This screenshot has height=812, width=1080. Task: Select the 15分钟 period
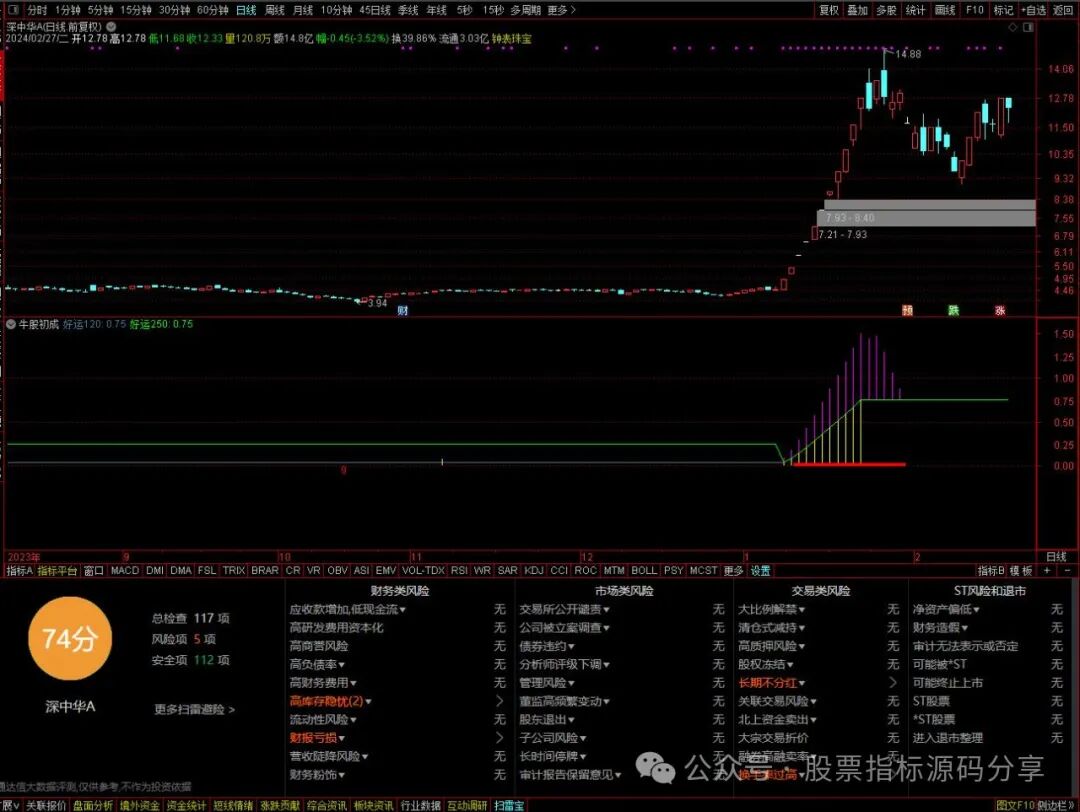pyautogui.click(x=136, y=10)
